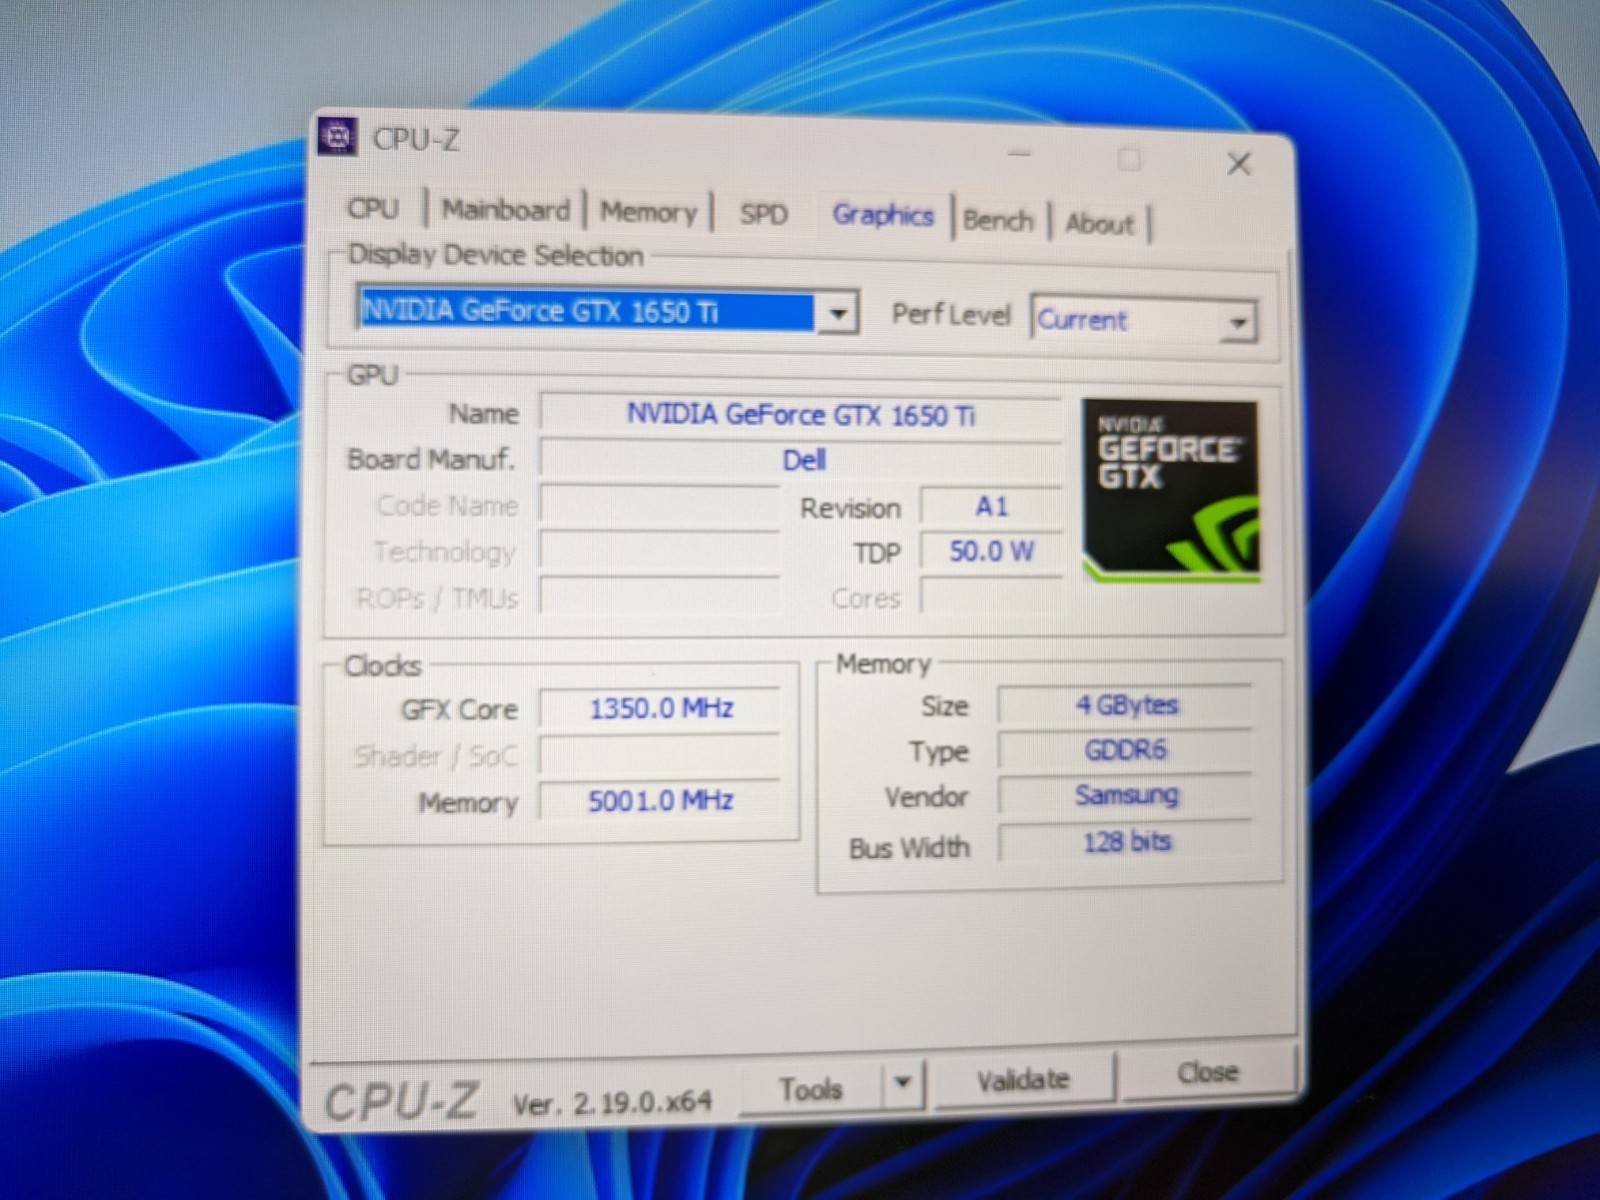Viewport: 1600px width, 1200px height.
Task: Click the empty ROPs / TMUs field
Action: click(660, 597)
